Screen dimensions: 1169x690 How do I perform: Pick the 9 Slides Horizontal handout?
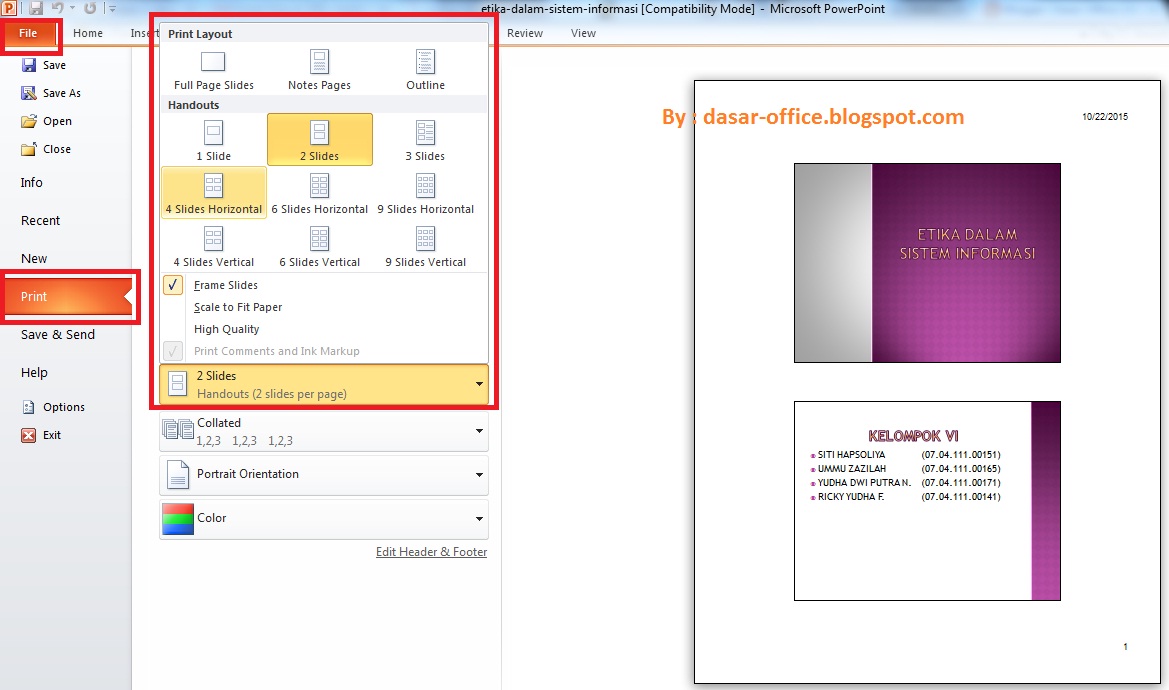425,192
